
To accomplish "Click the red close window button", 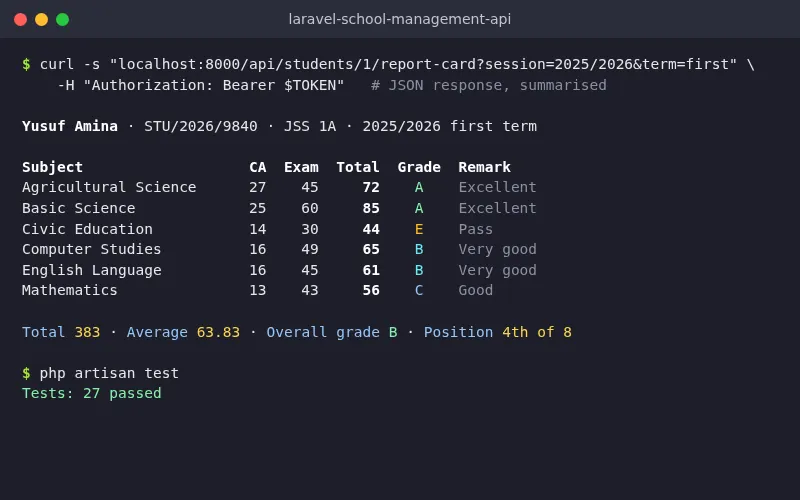I will pyautogui.click(x=20, y=19).
